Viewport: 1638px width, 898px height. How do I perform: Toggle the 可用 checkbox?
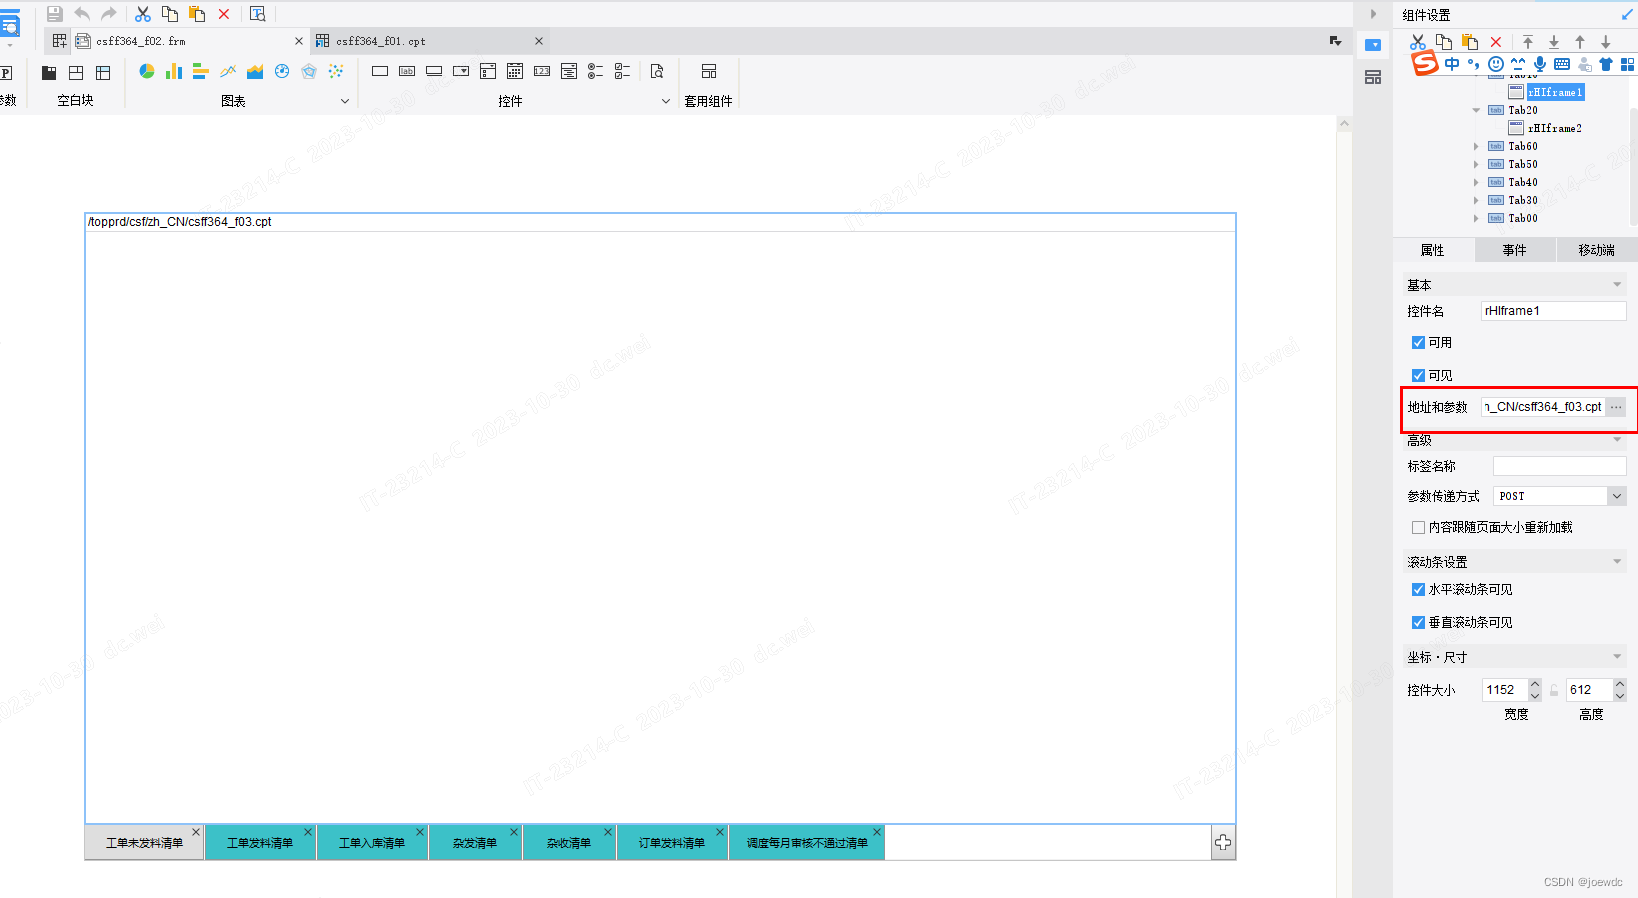click(1418, 342)
